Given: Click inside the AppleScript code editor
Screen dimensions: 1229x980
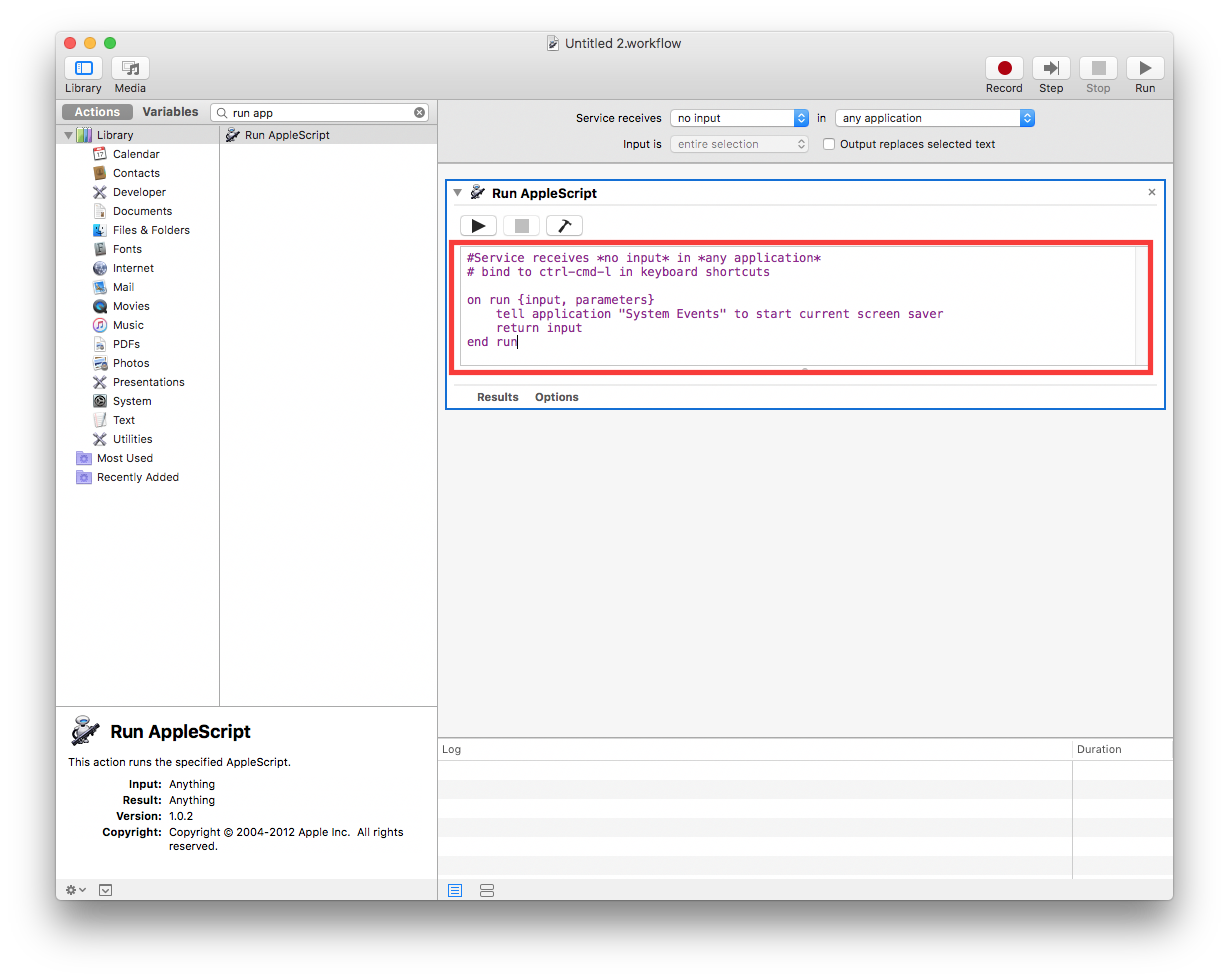Looking at the screenshot, I should point(798,307).
